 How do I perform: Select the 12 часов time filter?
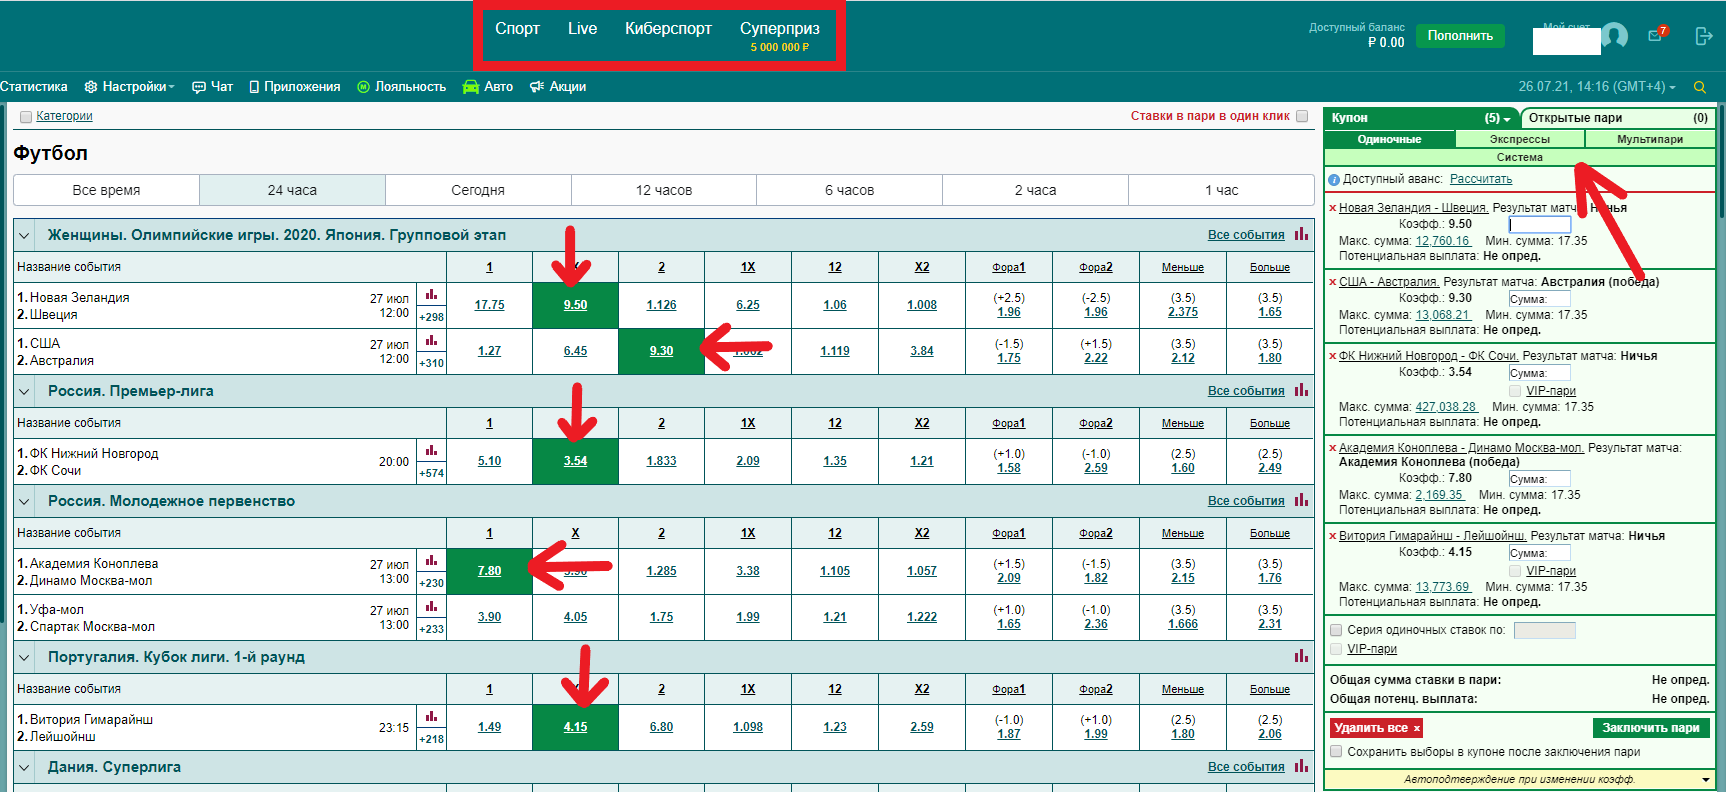(664, 190)
